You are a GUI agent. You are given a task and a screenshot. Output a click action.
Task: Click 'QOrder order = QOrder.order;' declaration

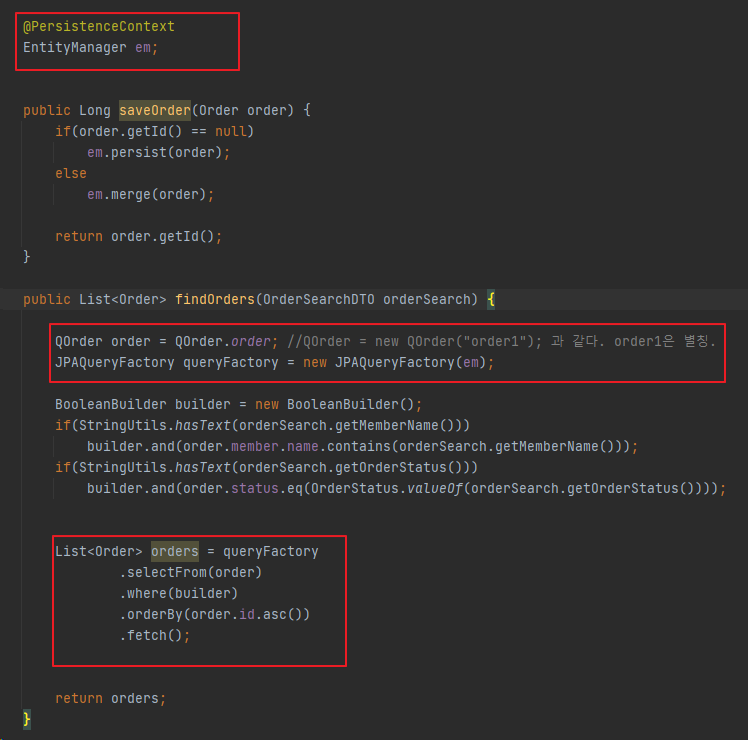166,342
